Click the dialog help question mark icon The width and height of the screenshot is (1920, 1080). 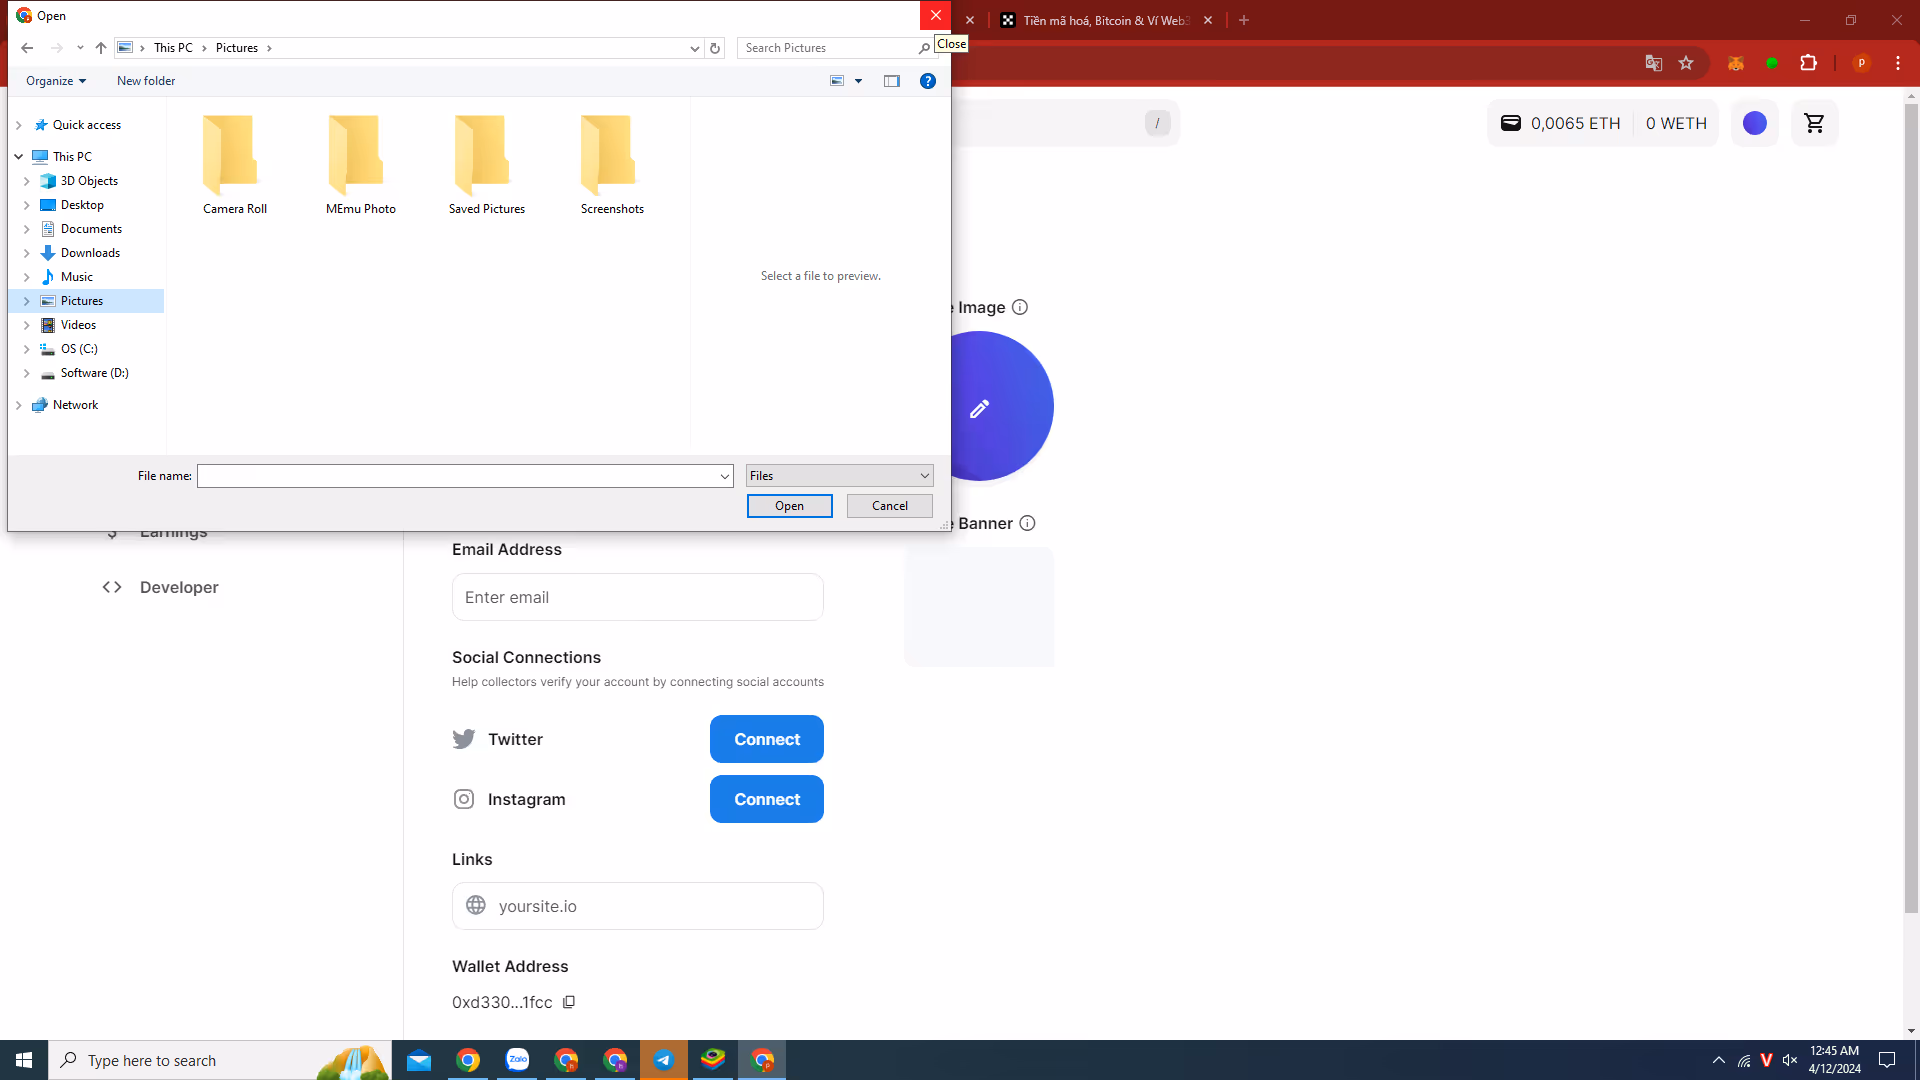click(x=928, y=81)
